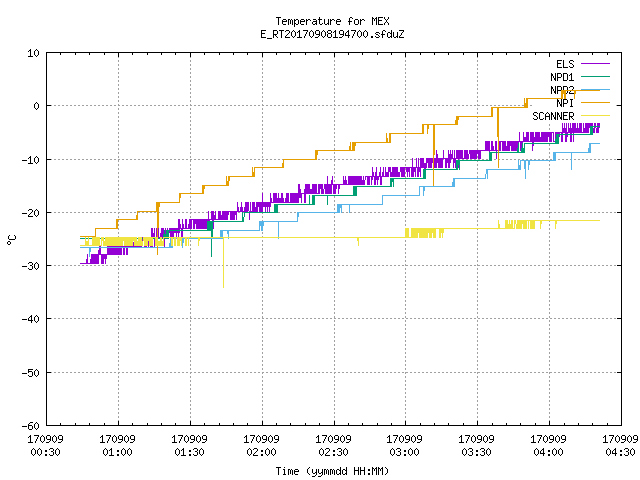This screenshot has width=640, height=480.
Task: Click the x-axis tick label 04:00
Action: tap(548, 452)
